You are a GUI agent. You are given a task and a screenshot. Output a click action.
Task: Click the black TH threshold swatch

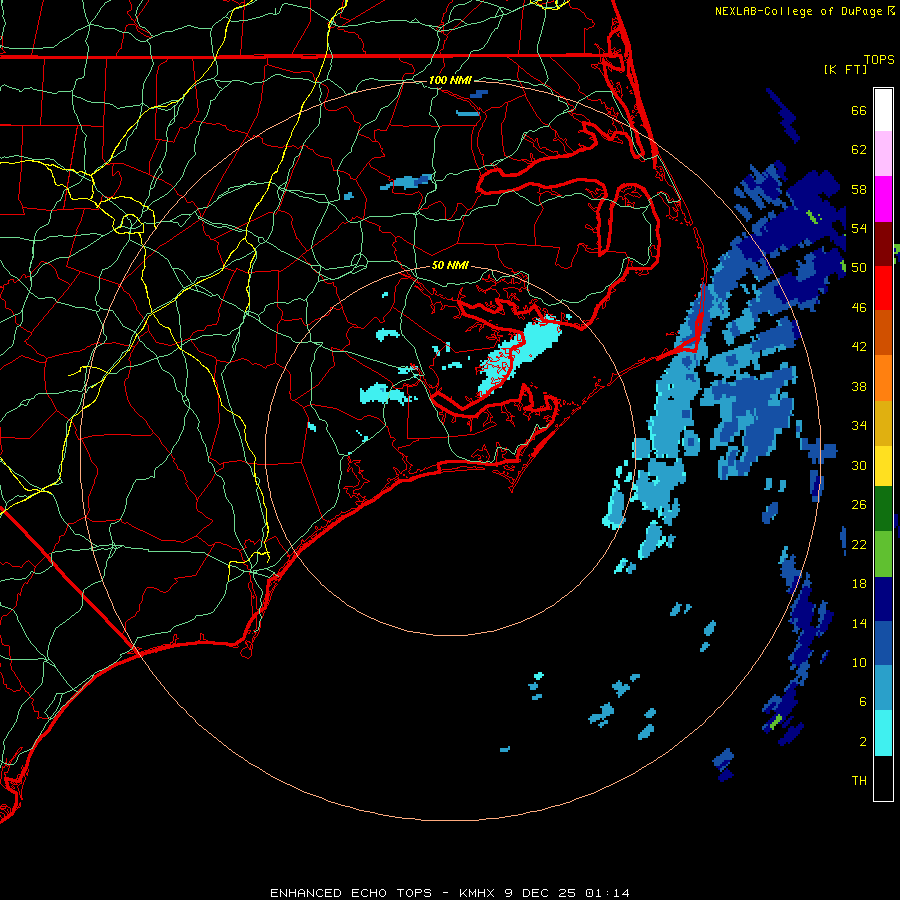(883, 778)
